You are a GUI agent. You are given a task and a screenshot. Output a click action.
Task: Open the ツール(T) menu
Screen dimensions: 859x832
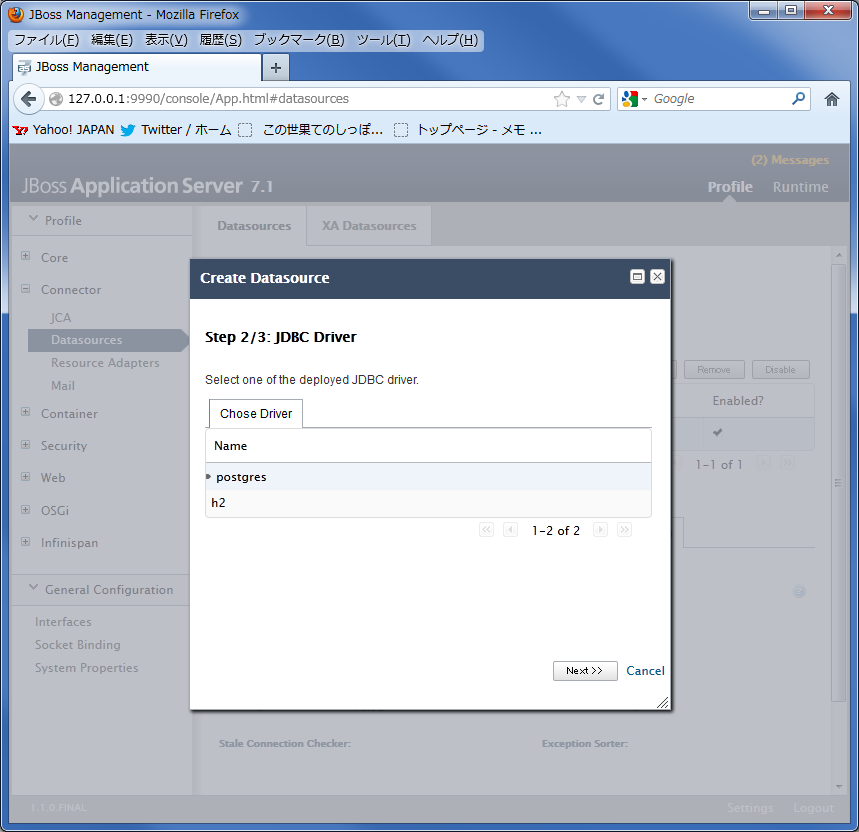(x=383, y=40)
